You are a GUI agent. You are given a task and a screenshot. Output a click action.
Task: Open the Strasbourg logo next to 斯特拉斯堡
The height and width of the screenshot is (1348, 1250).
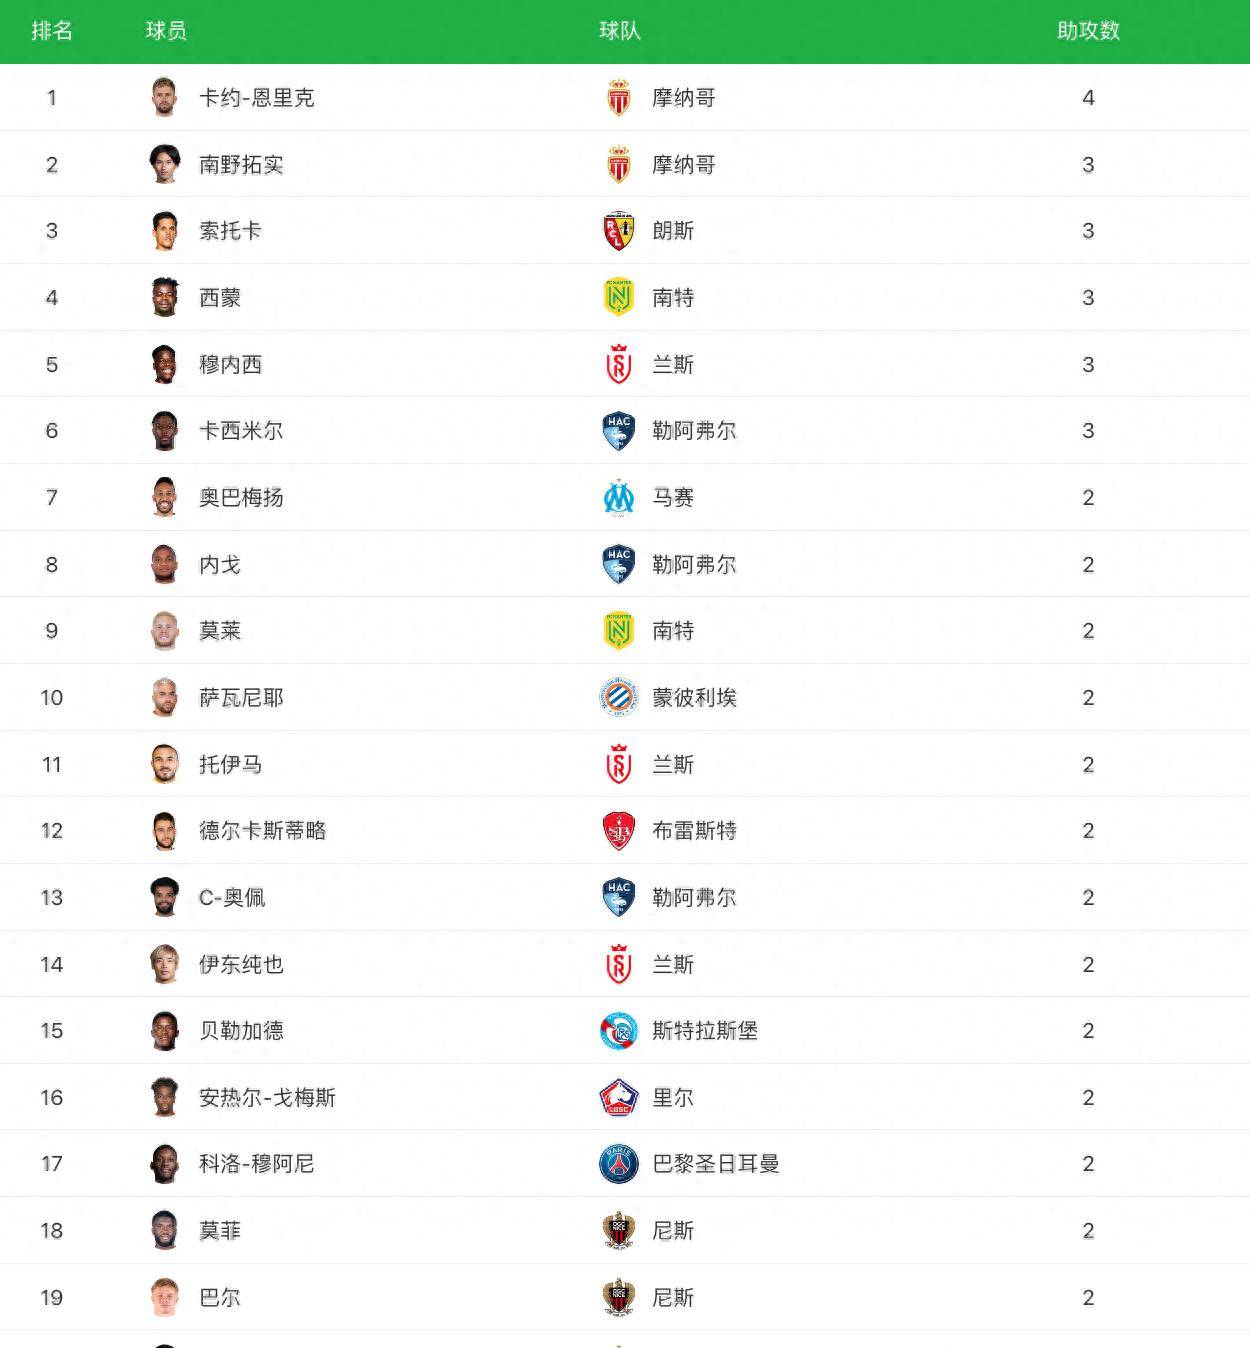click(619, 1031)
